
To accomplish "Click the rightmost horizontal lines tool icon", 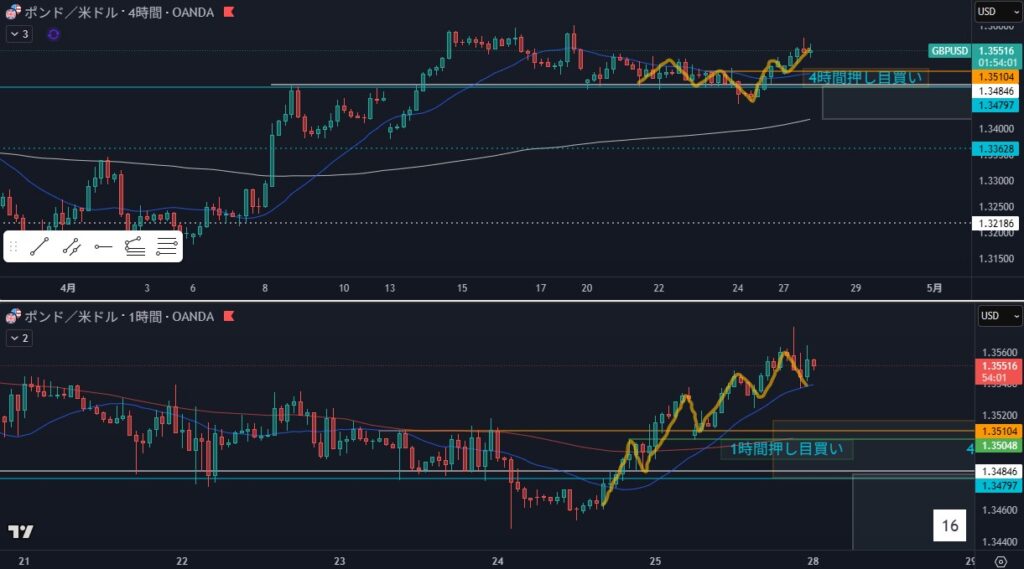I will pos(167,246).
